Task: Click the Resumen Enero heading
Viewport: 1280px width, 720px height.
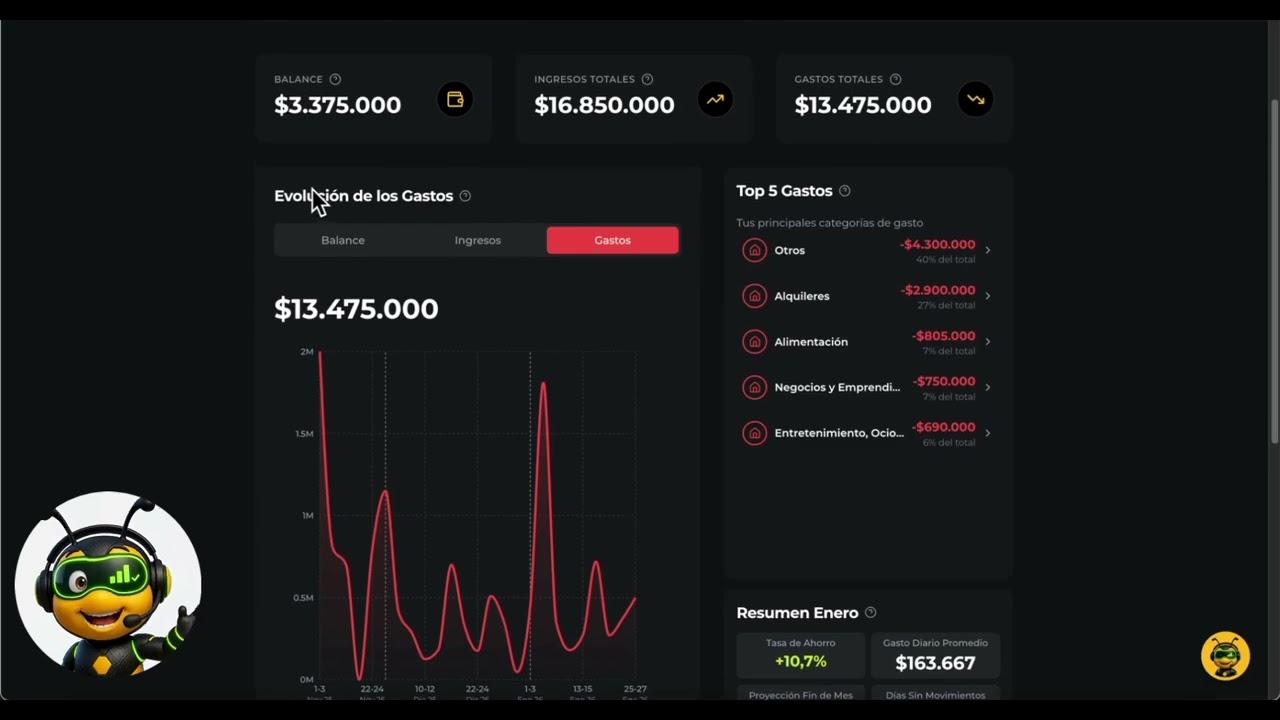Action: click(797, 613)
